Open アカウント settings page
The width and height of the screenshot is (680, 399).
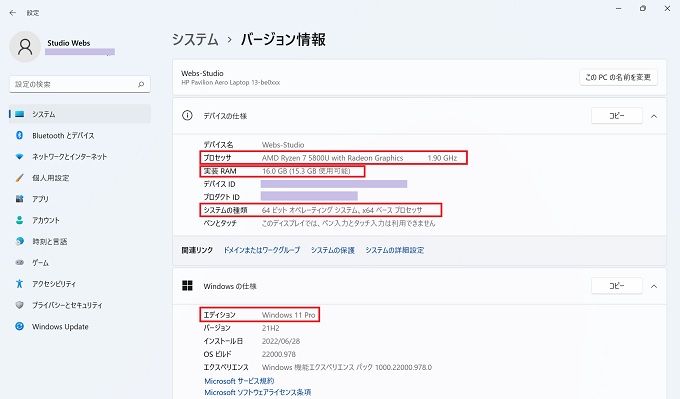[x=80, y=220]
